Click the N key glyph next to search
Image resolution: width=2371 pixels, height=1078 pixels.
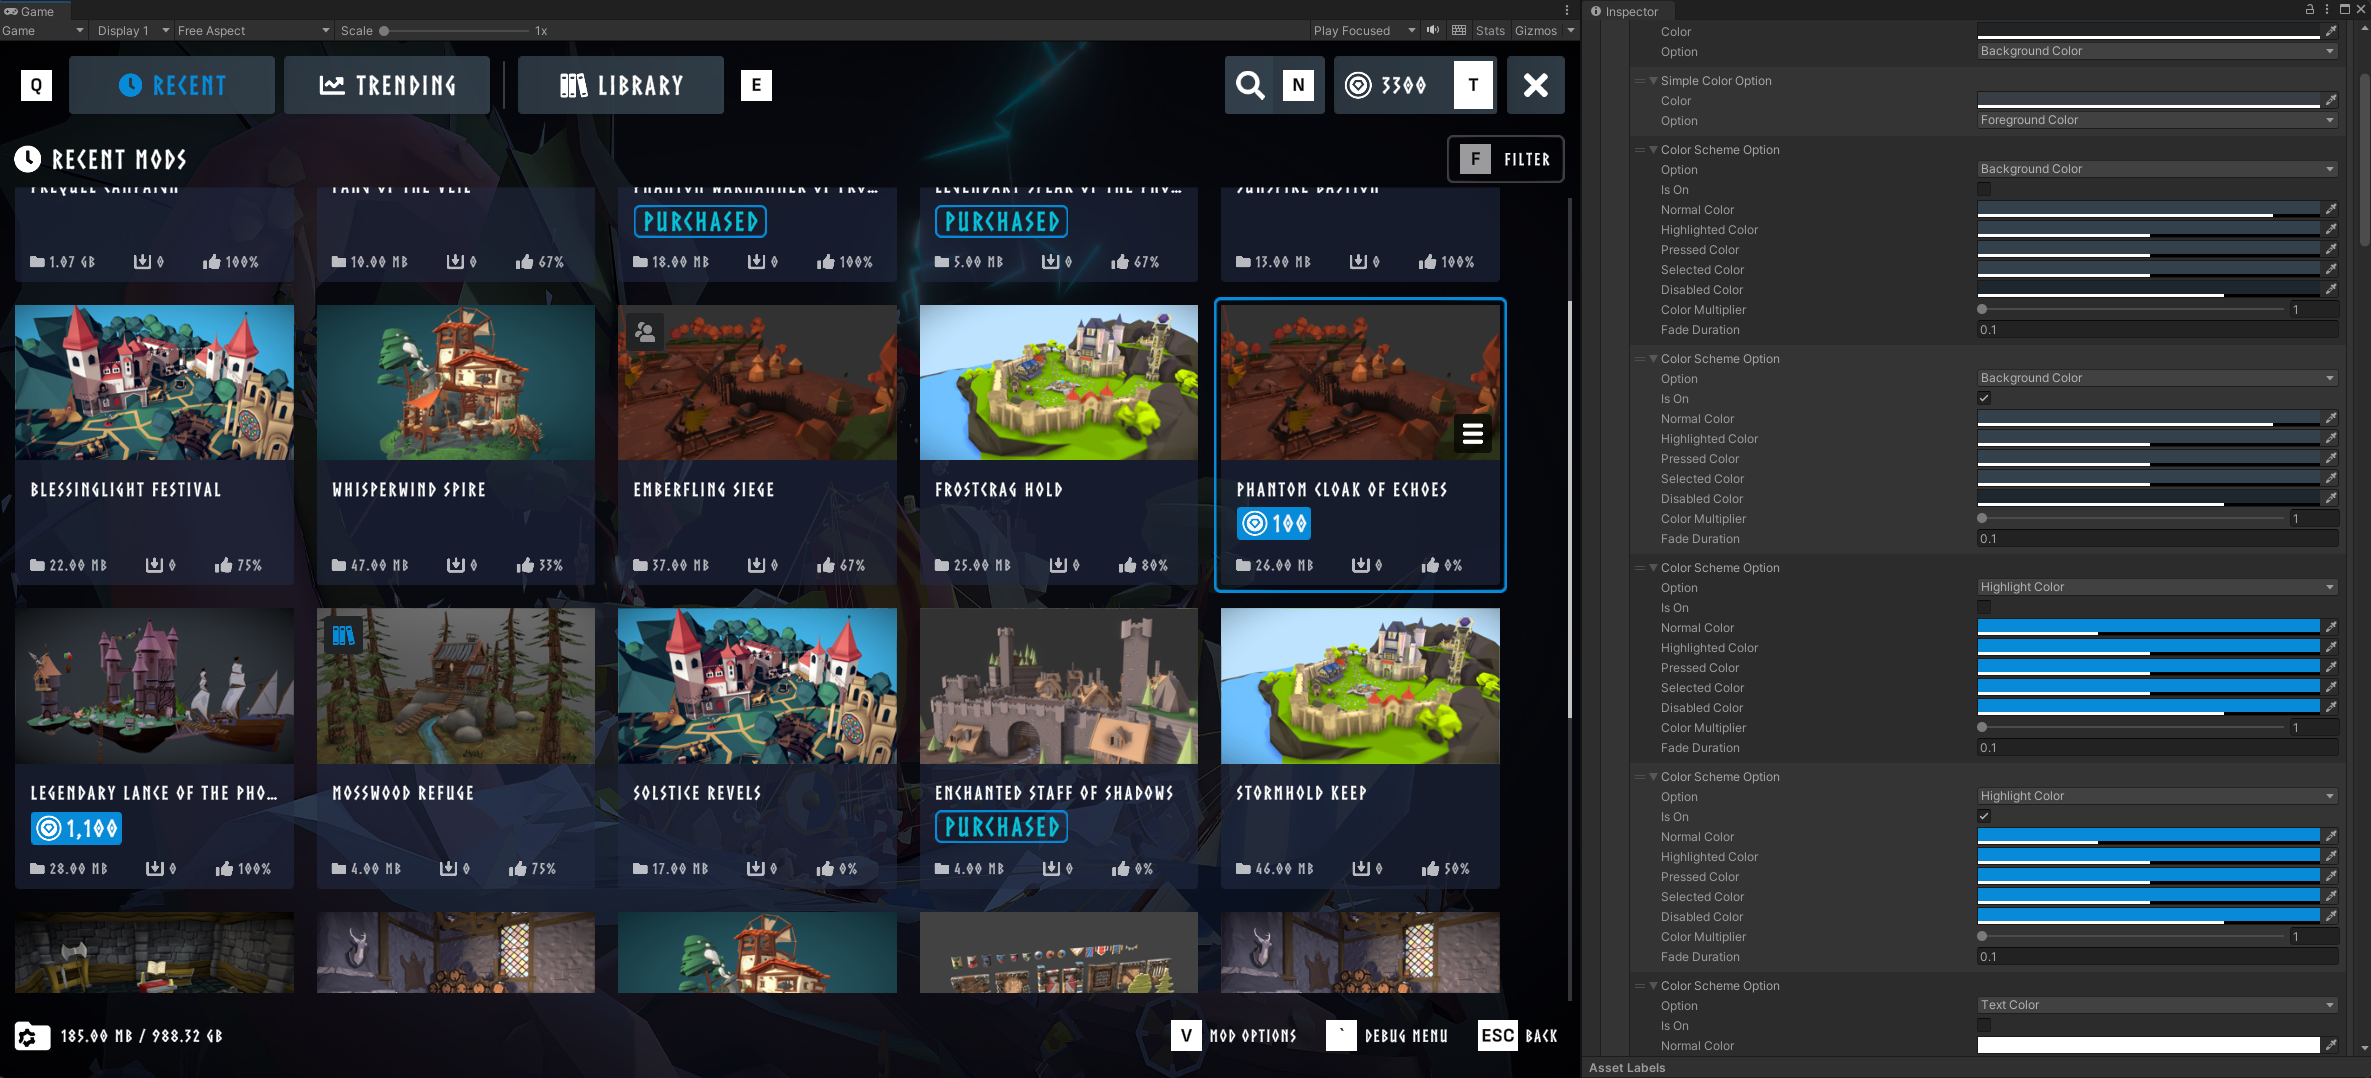tap(1298, 85)
